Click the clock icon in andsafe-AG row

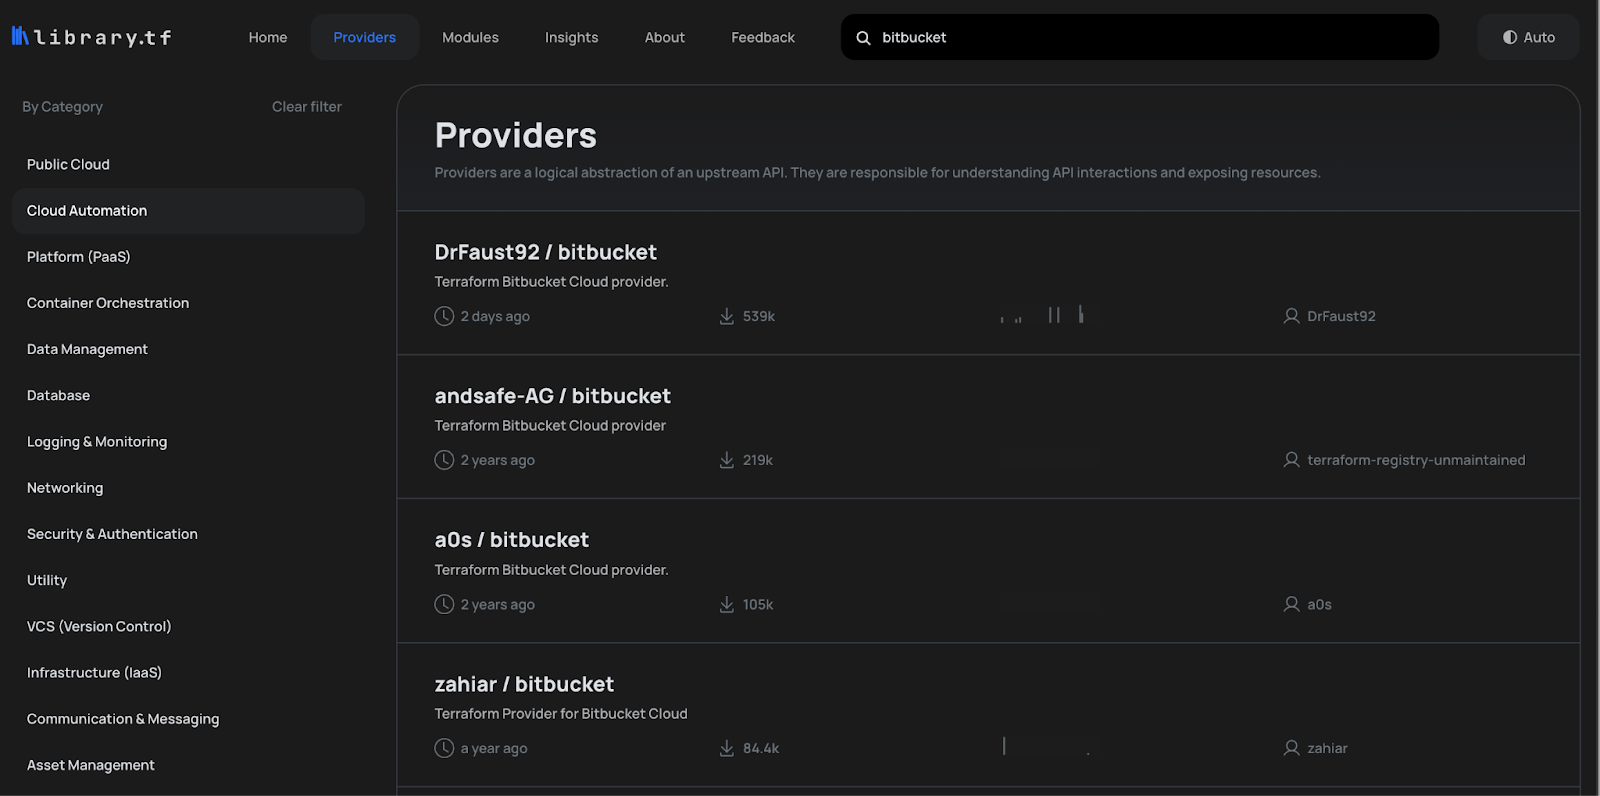(444, 460)
